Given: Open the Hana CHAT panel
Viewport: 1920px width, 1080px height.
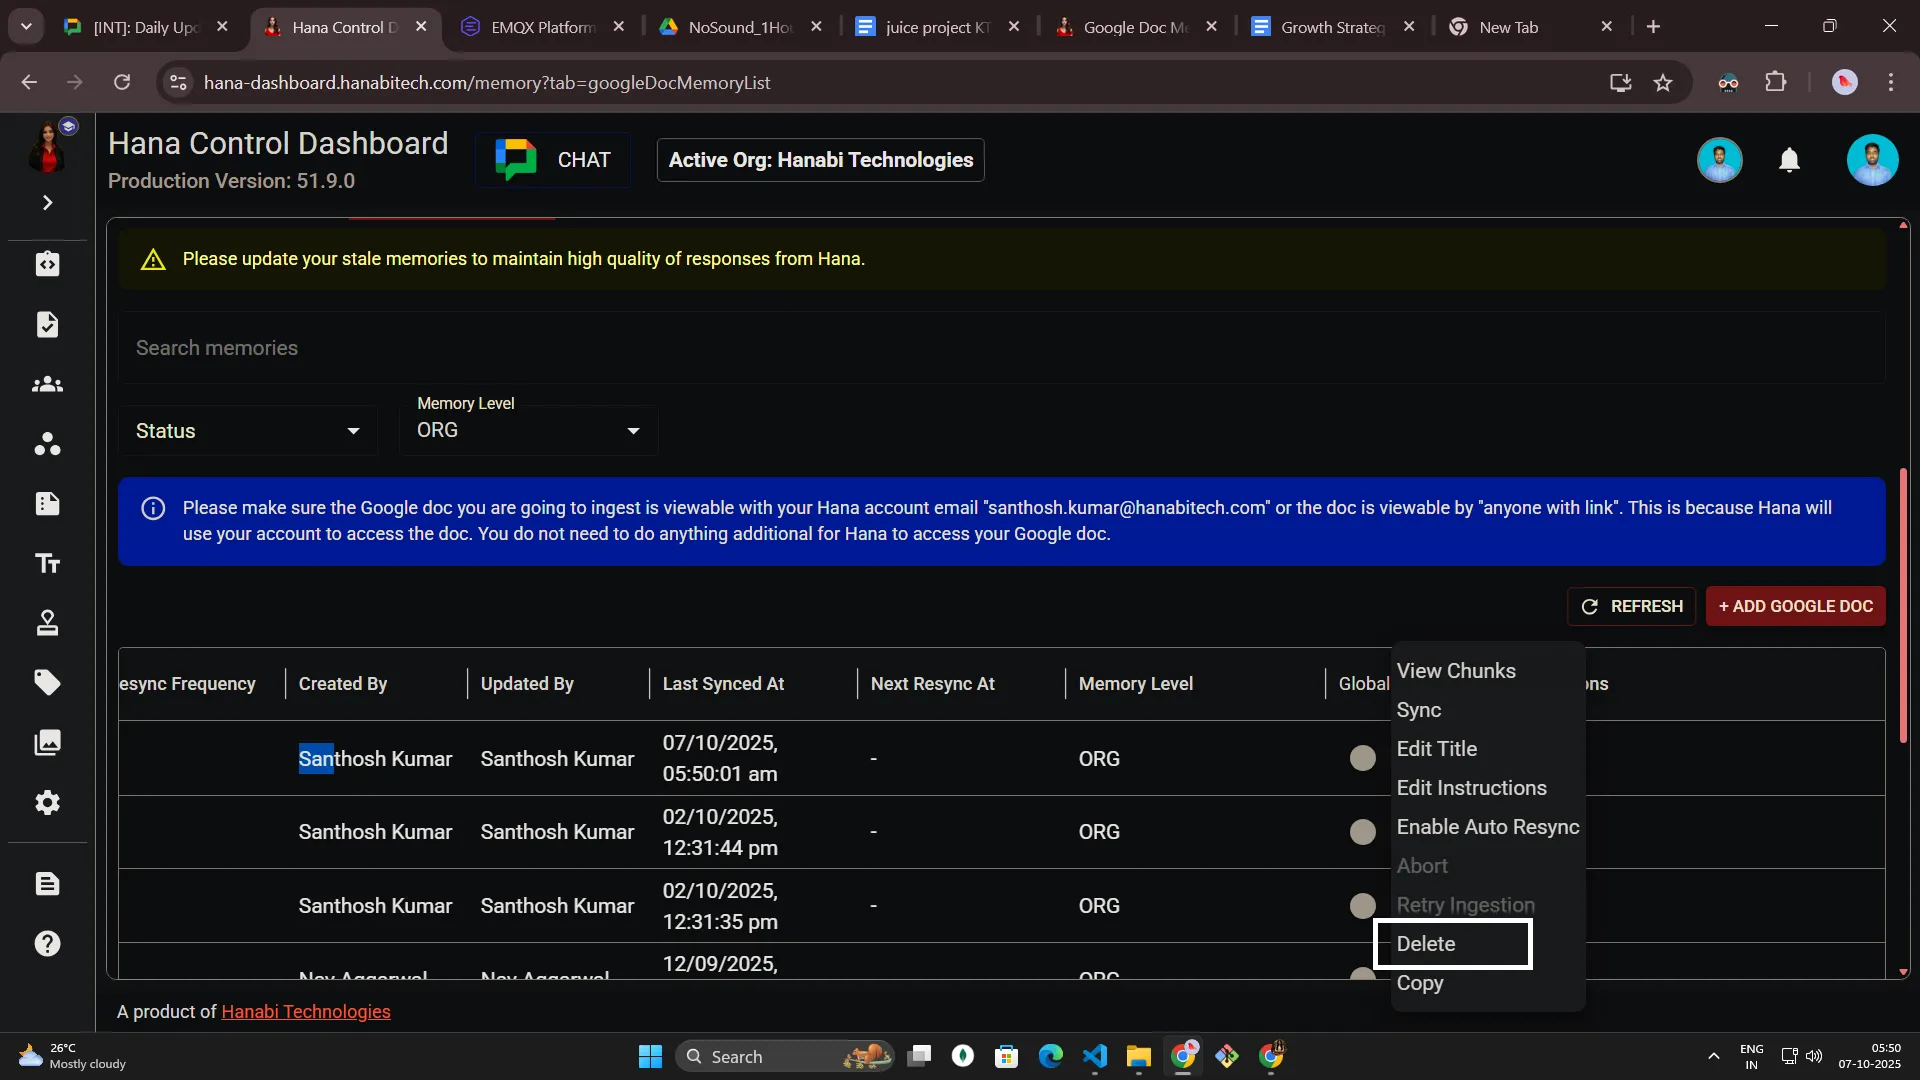Looking at the screenshot, I should click(x=553, y=159).
